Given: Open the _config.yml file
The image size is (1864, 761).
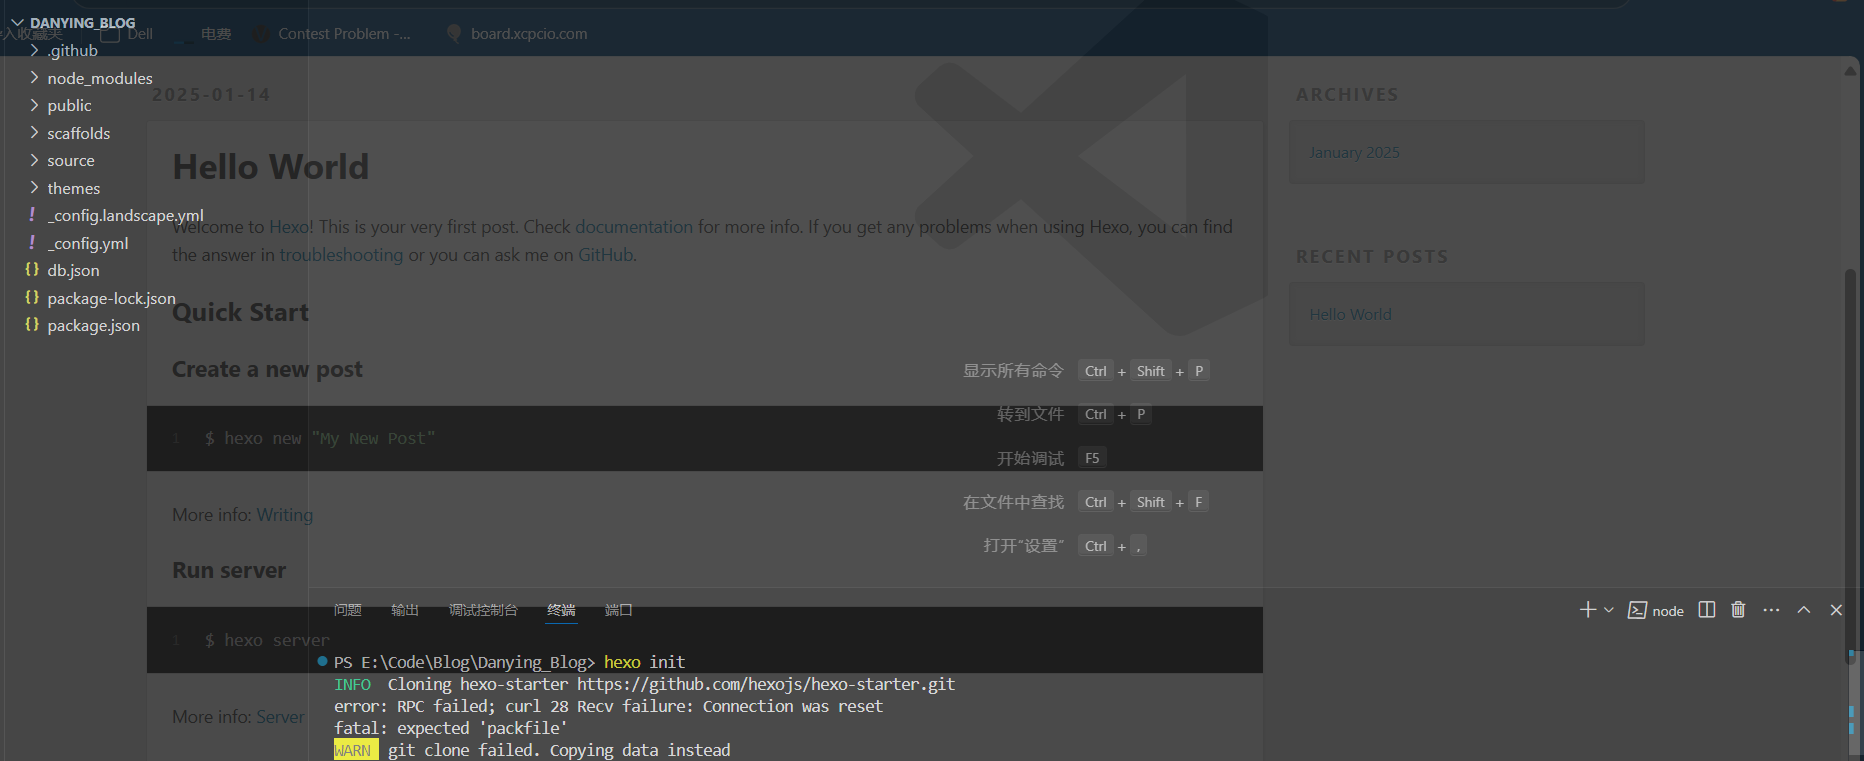Looking at the screenshot, I should 88,243.
